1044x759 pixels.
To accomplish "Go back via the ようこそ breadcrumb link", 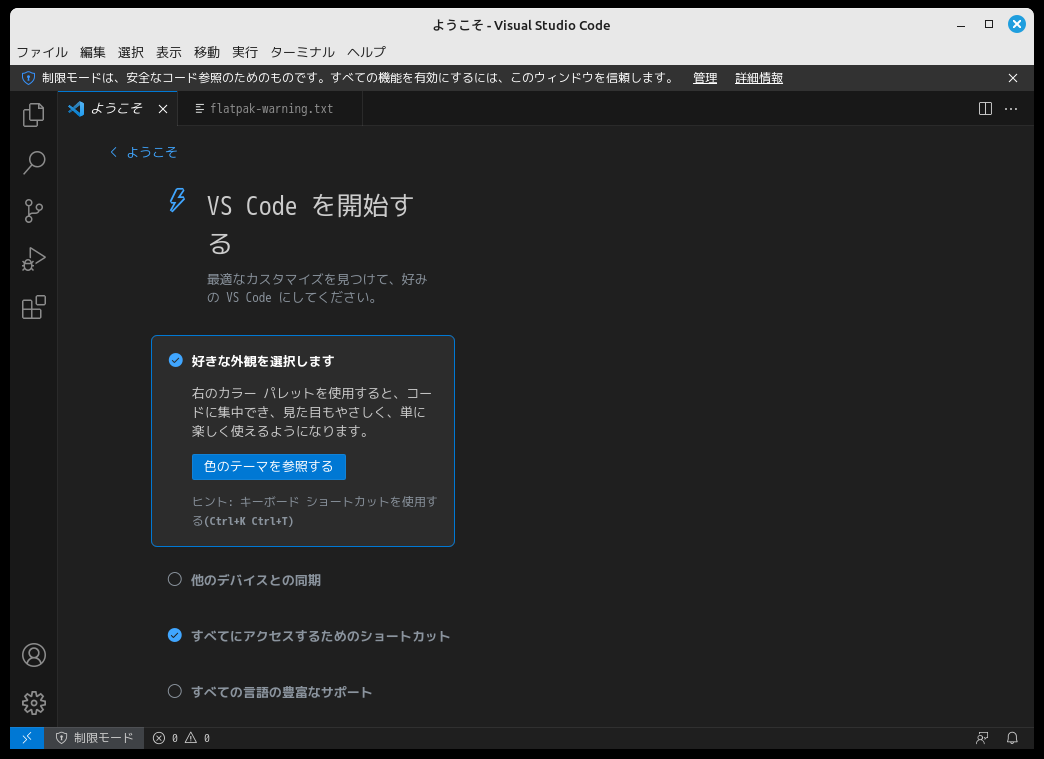I will [144, 152].
